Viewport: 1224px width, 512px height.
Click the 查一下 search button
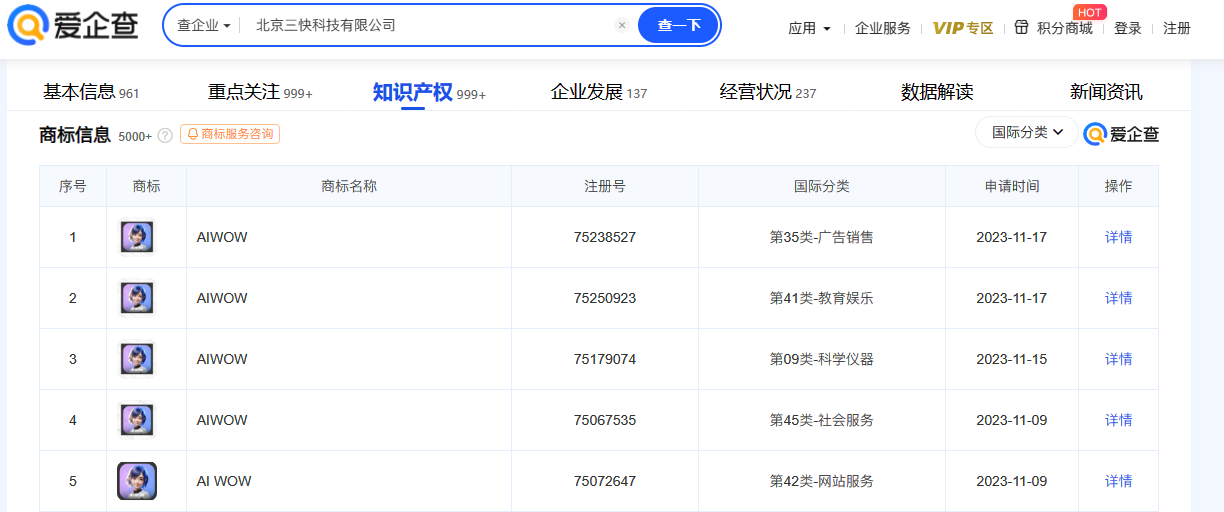[x=678, y=25]
